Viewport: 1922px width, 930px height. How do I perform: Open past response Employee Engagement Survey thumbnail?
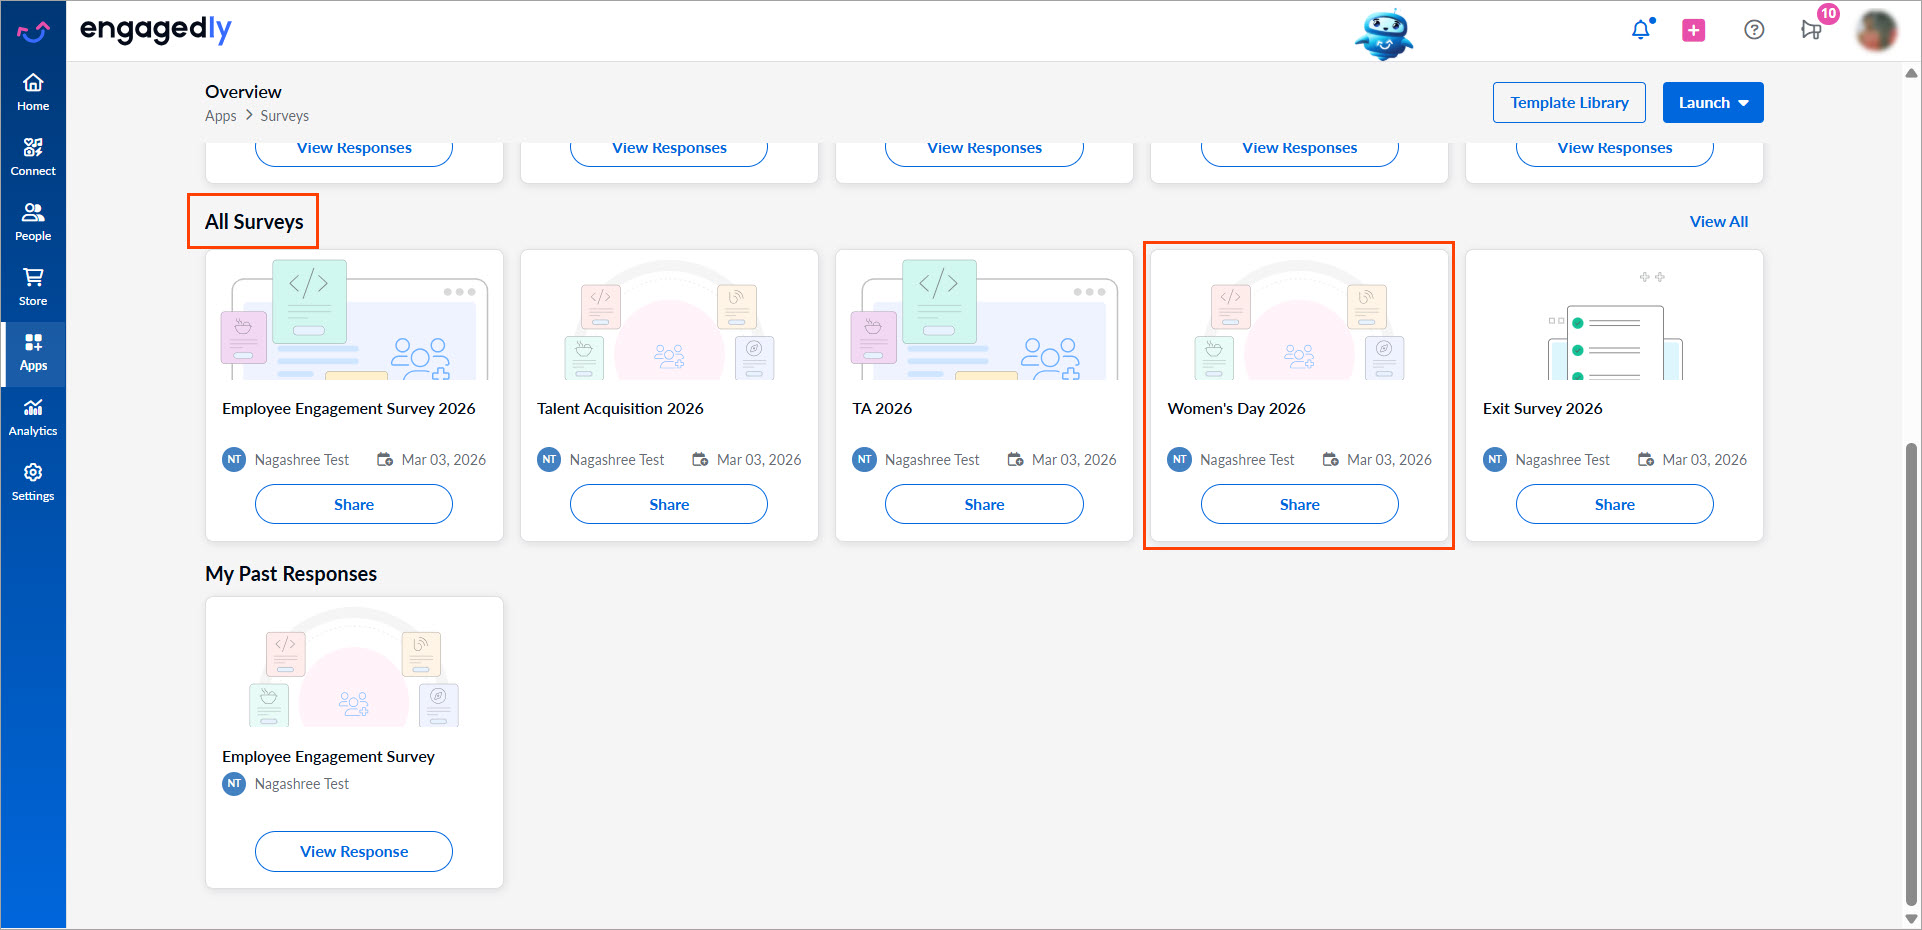[354, 666]
